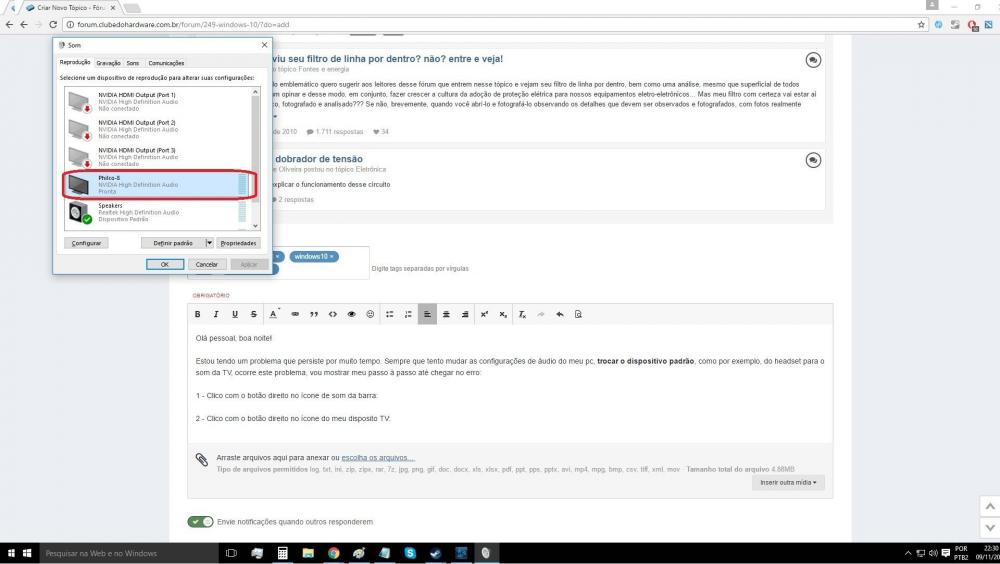Expand the 'Inserir outra mídia' dropdown
Viewport: 1000px width, 564px height.
point(788,483)
